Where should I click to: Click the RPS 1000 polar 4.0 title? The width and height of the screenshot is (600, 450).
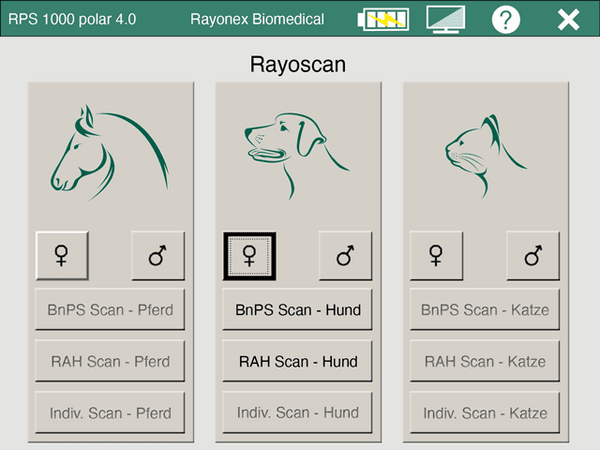pos(72,19)
